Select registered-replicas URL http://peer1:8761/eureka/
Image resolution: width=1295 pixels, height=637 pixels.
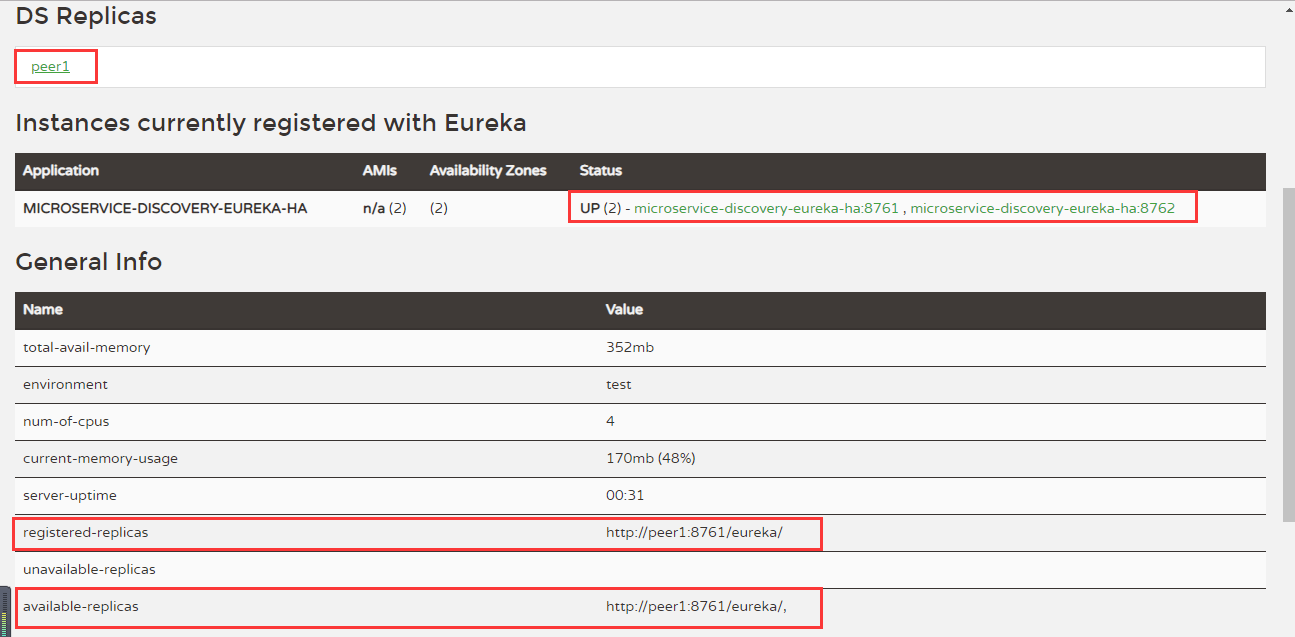[694, 532]
